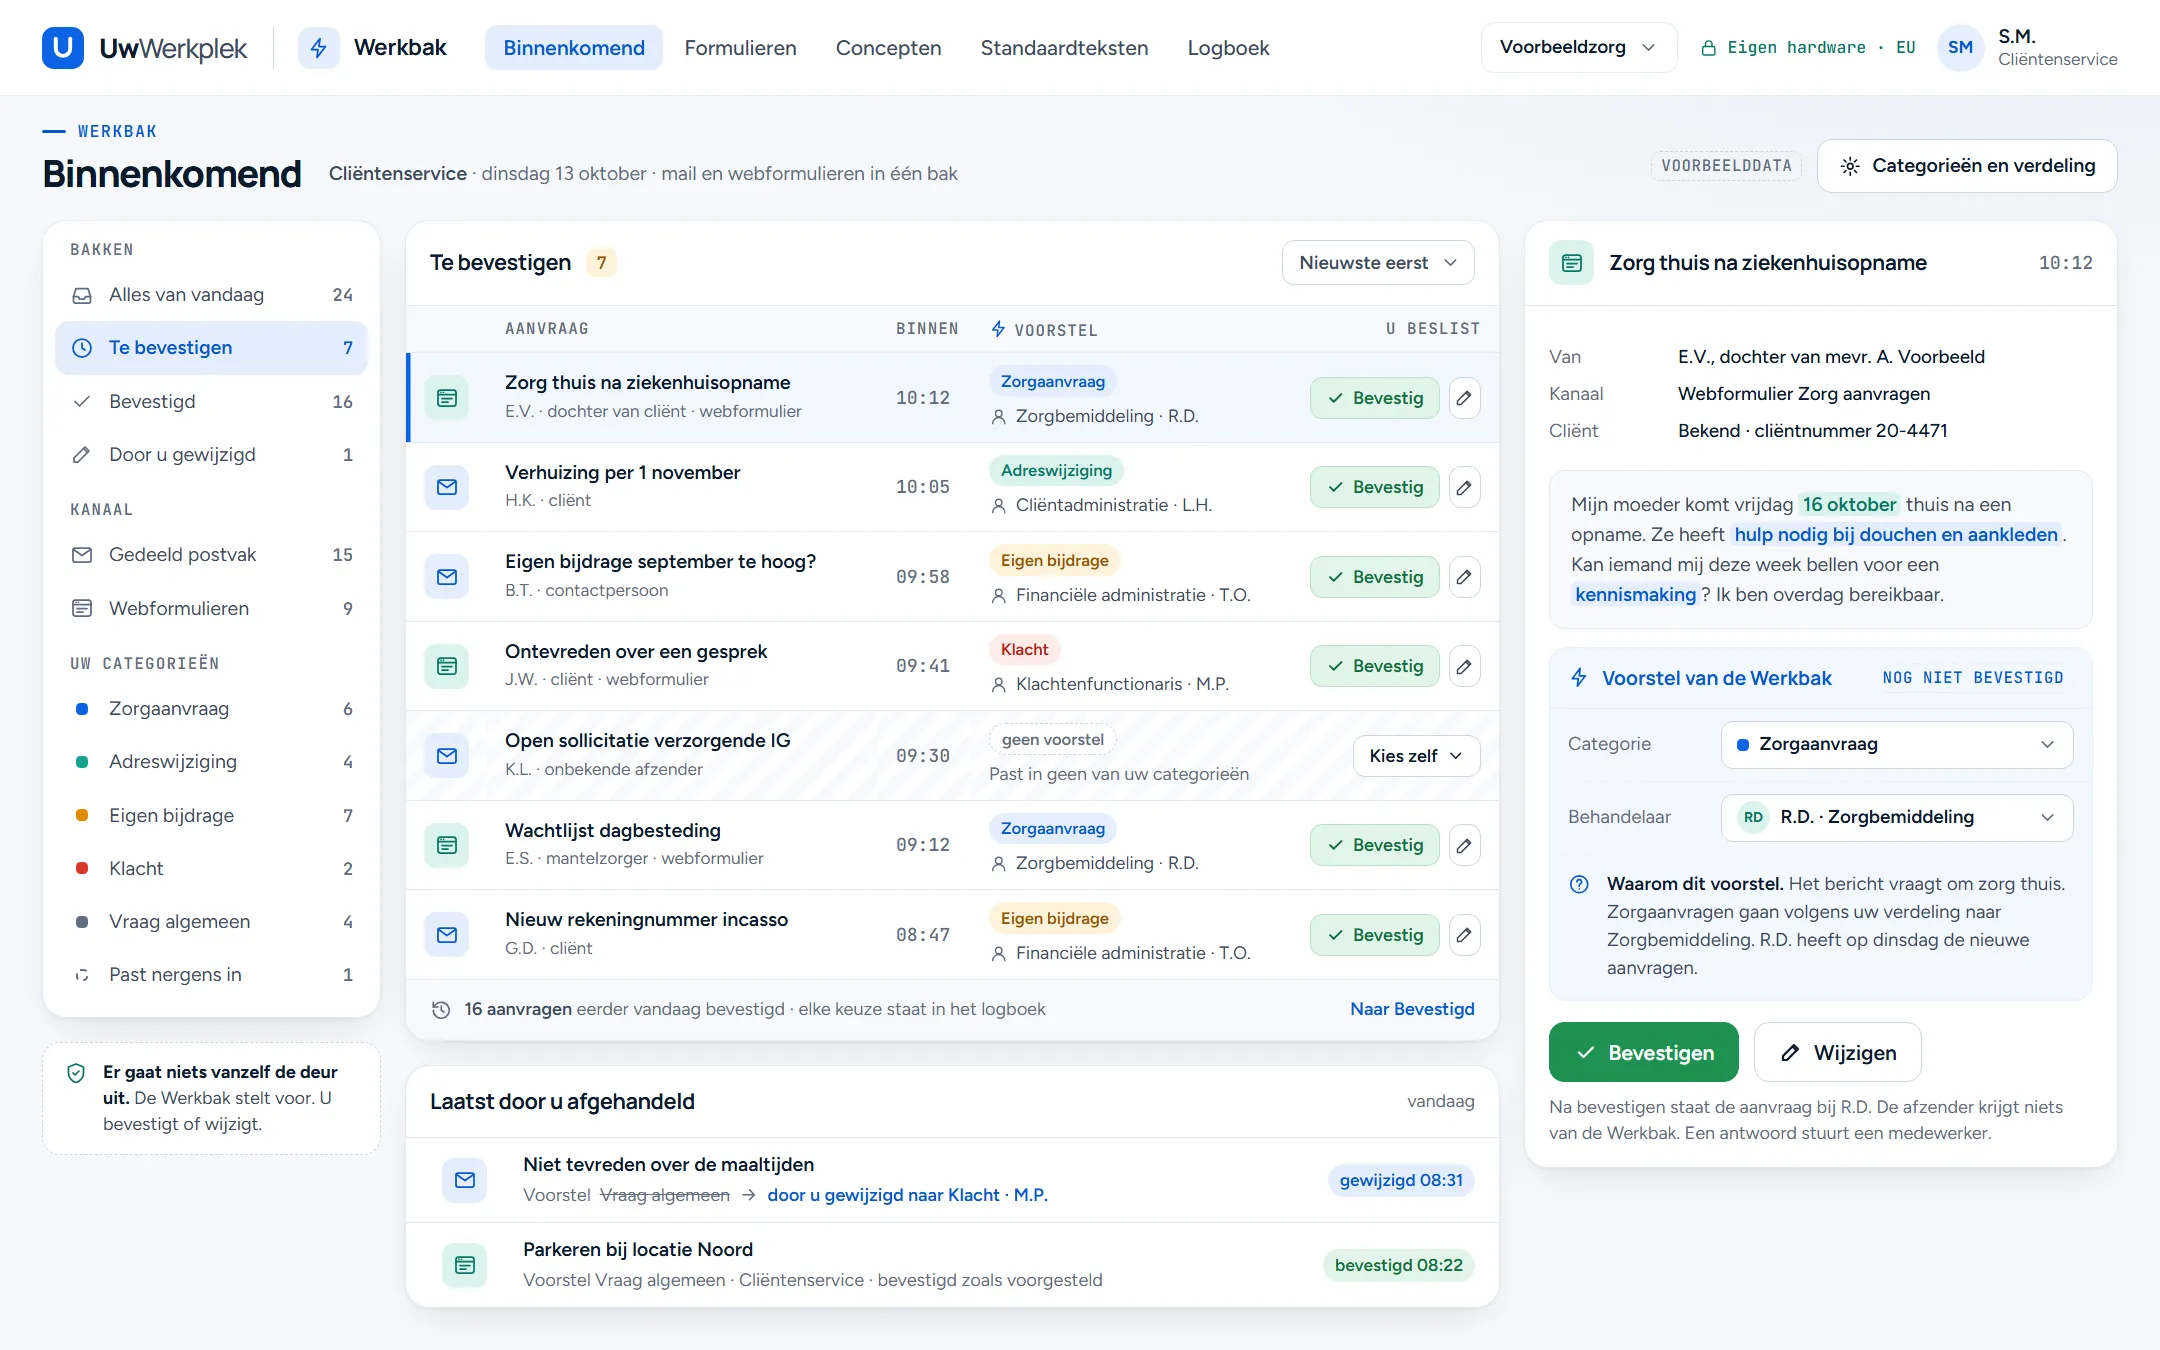The width and height of the screenshot is (2160, 1350).
Task: Click the question mark icon beside Waarom dit voorstel
Action: click(1579, 884)
